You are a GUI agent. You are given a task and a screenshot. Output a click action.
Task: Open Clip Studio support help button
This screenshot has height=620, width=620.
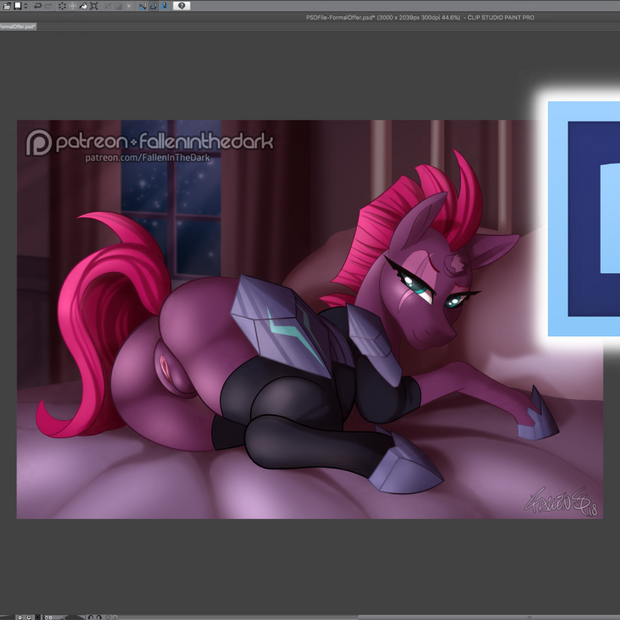pos(181,6)
